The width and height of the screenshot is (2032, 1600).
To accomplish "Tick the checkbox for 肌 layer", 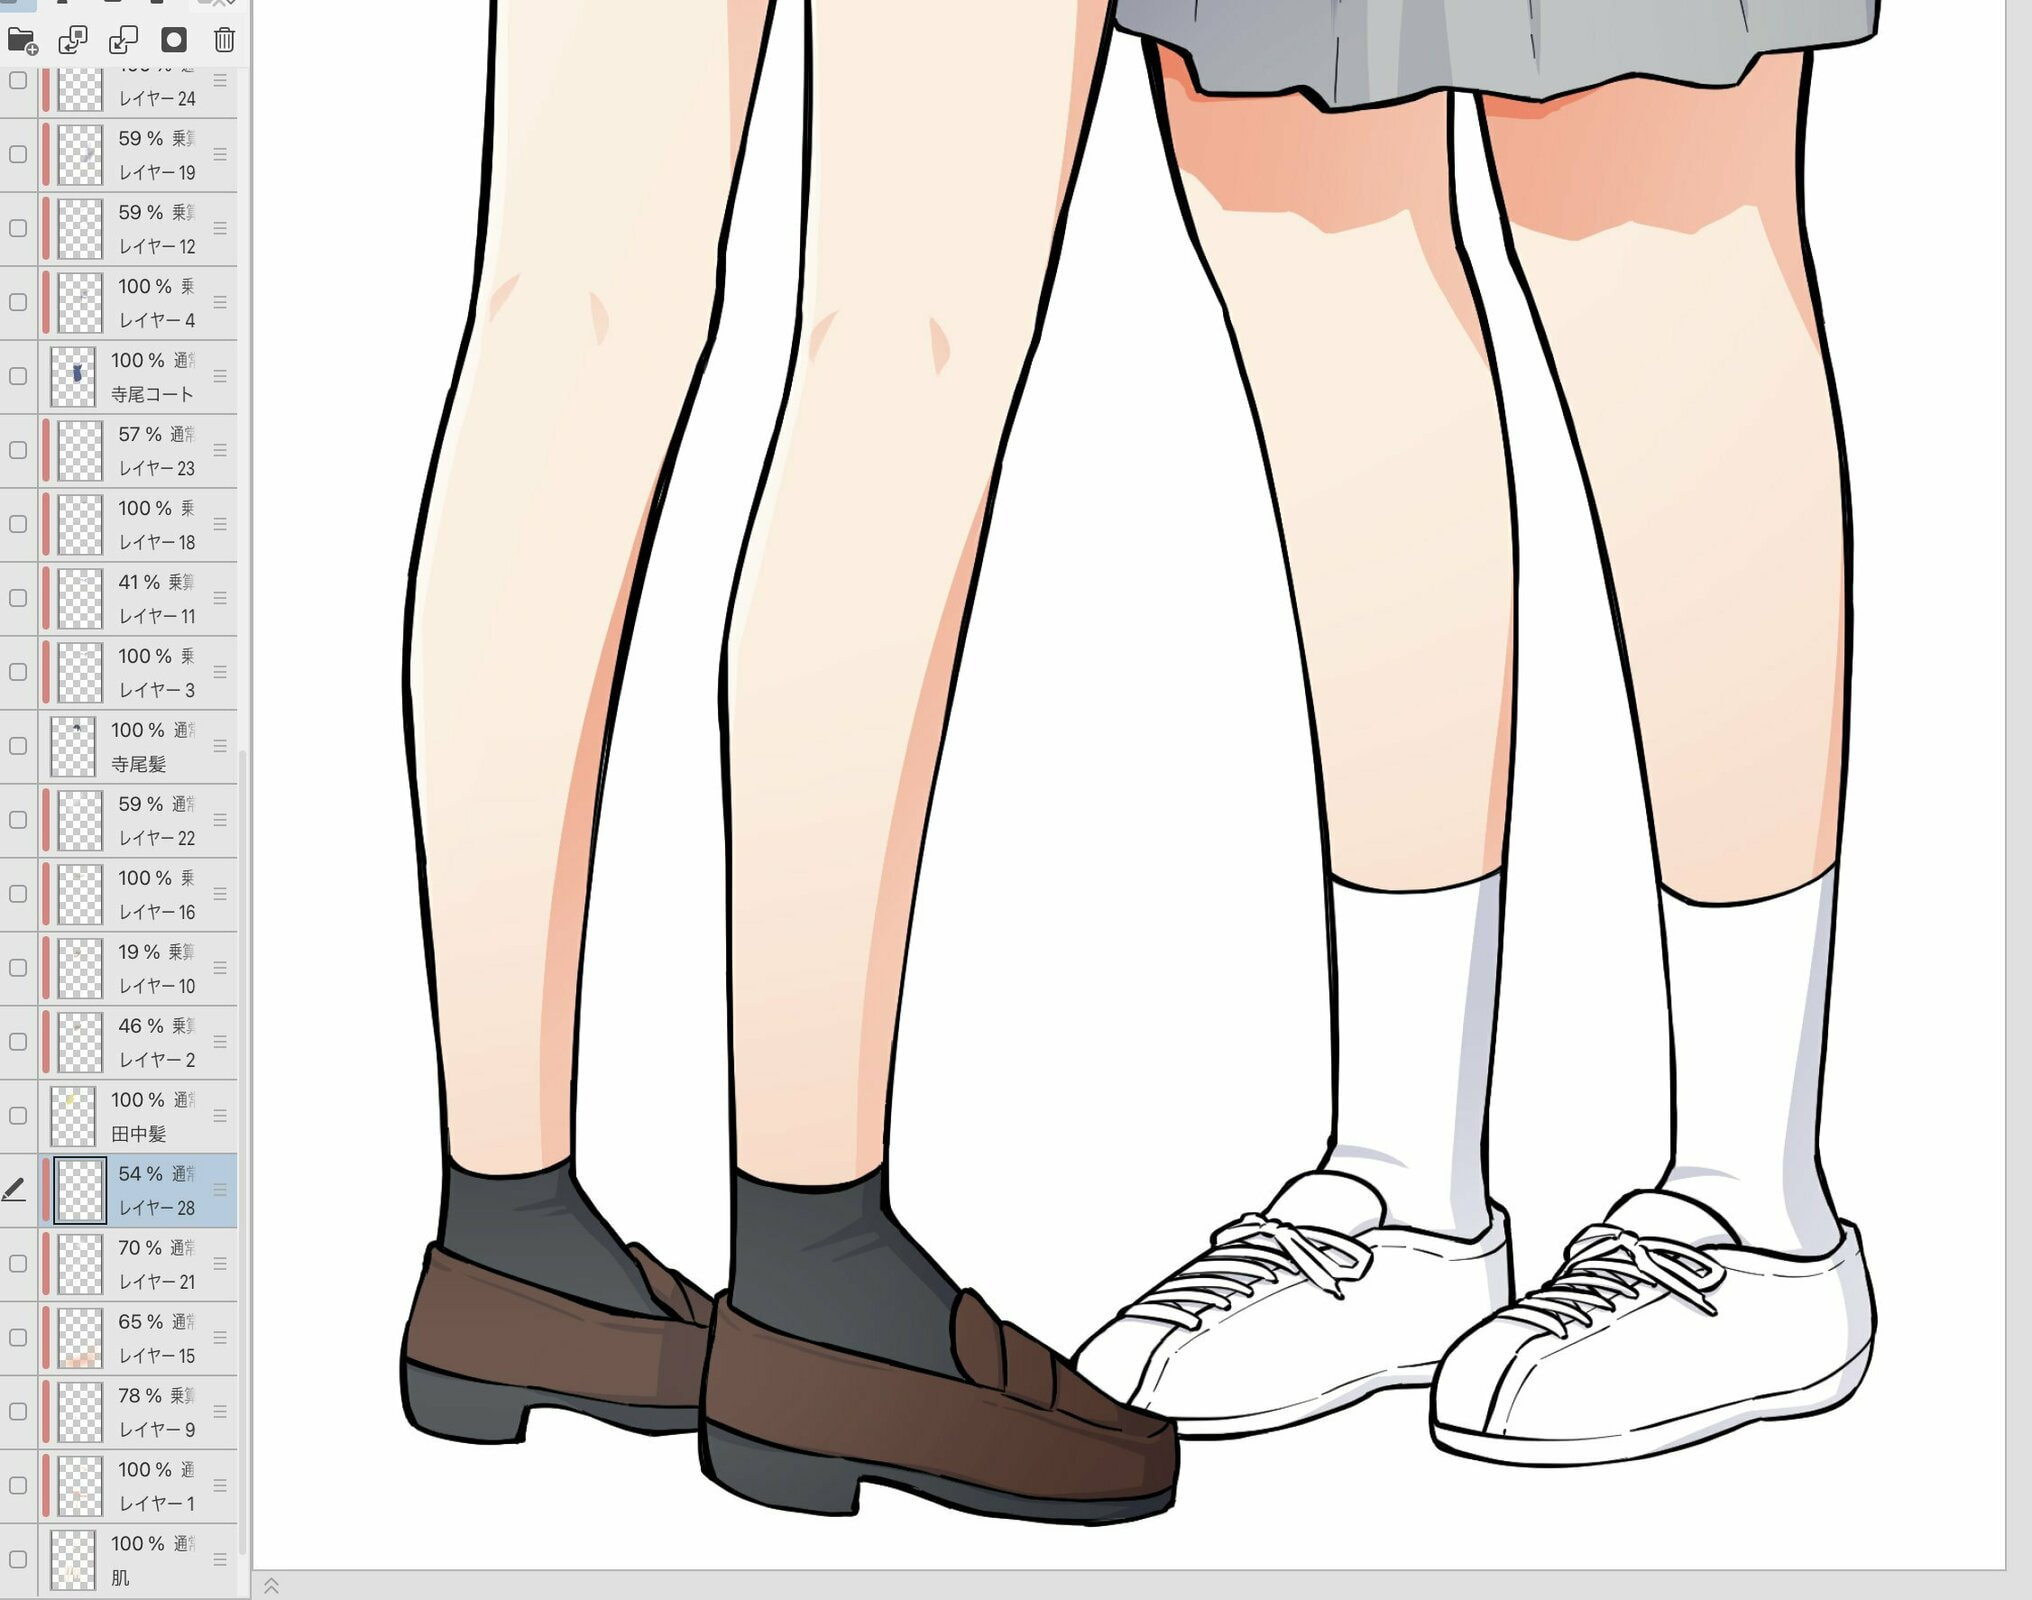I will tap(18, 1560).
